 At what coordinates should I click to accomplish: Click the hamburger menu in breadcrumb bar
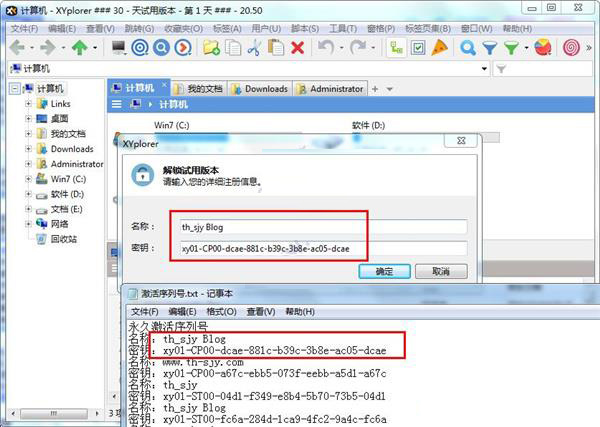click(x=116, y=104)
